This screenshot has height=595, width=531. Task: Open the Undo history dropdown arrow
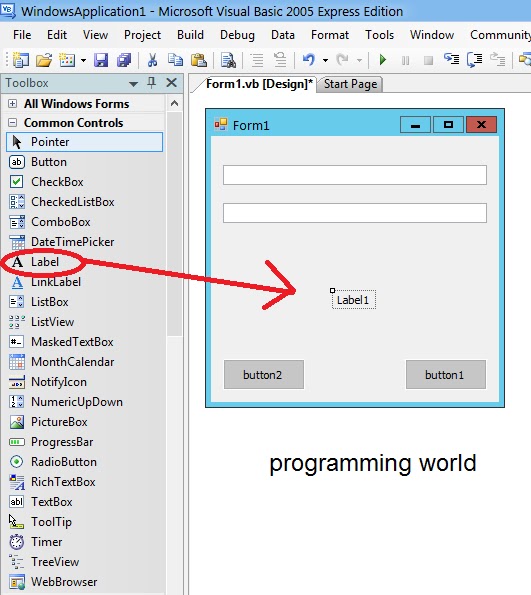point(325,60)
